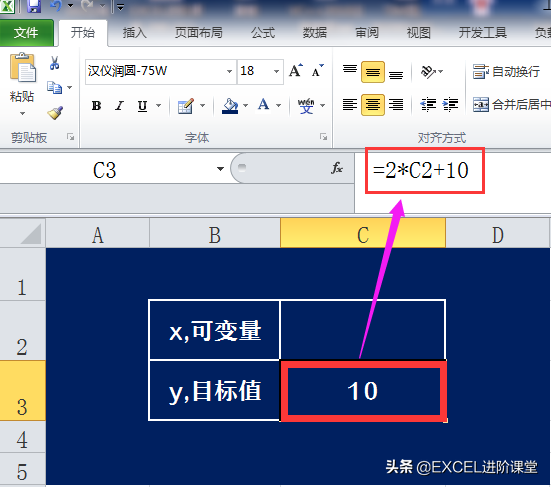The height and width of the screenshot is (487, 551).
Task: Click the cell borders icon
Action: [x=186, y=106]
